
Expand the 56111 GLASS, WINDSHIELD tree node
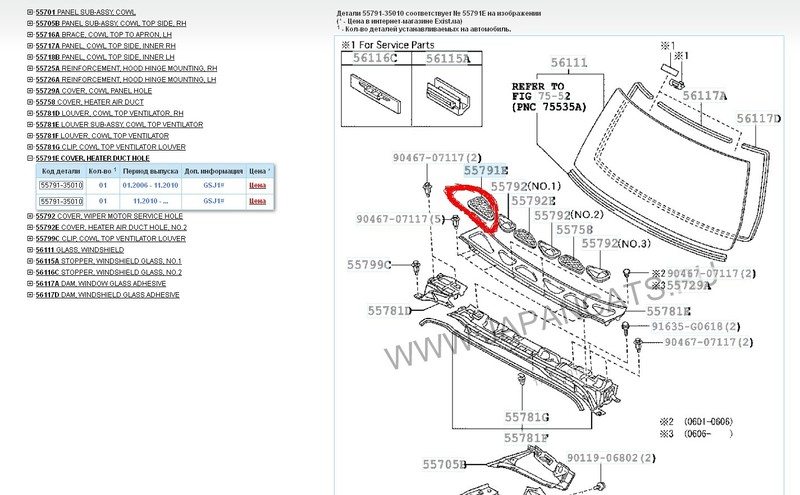point(28,251)
